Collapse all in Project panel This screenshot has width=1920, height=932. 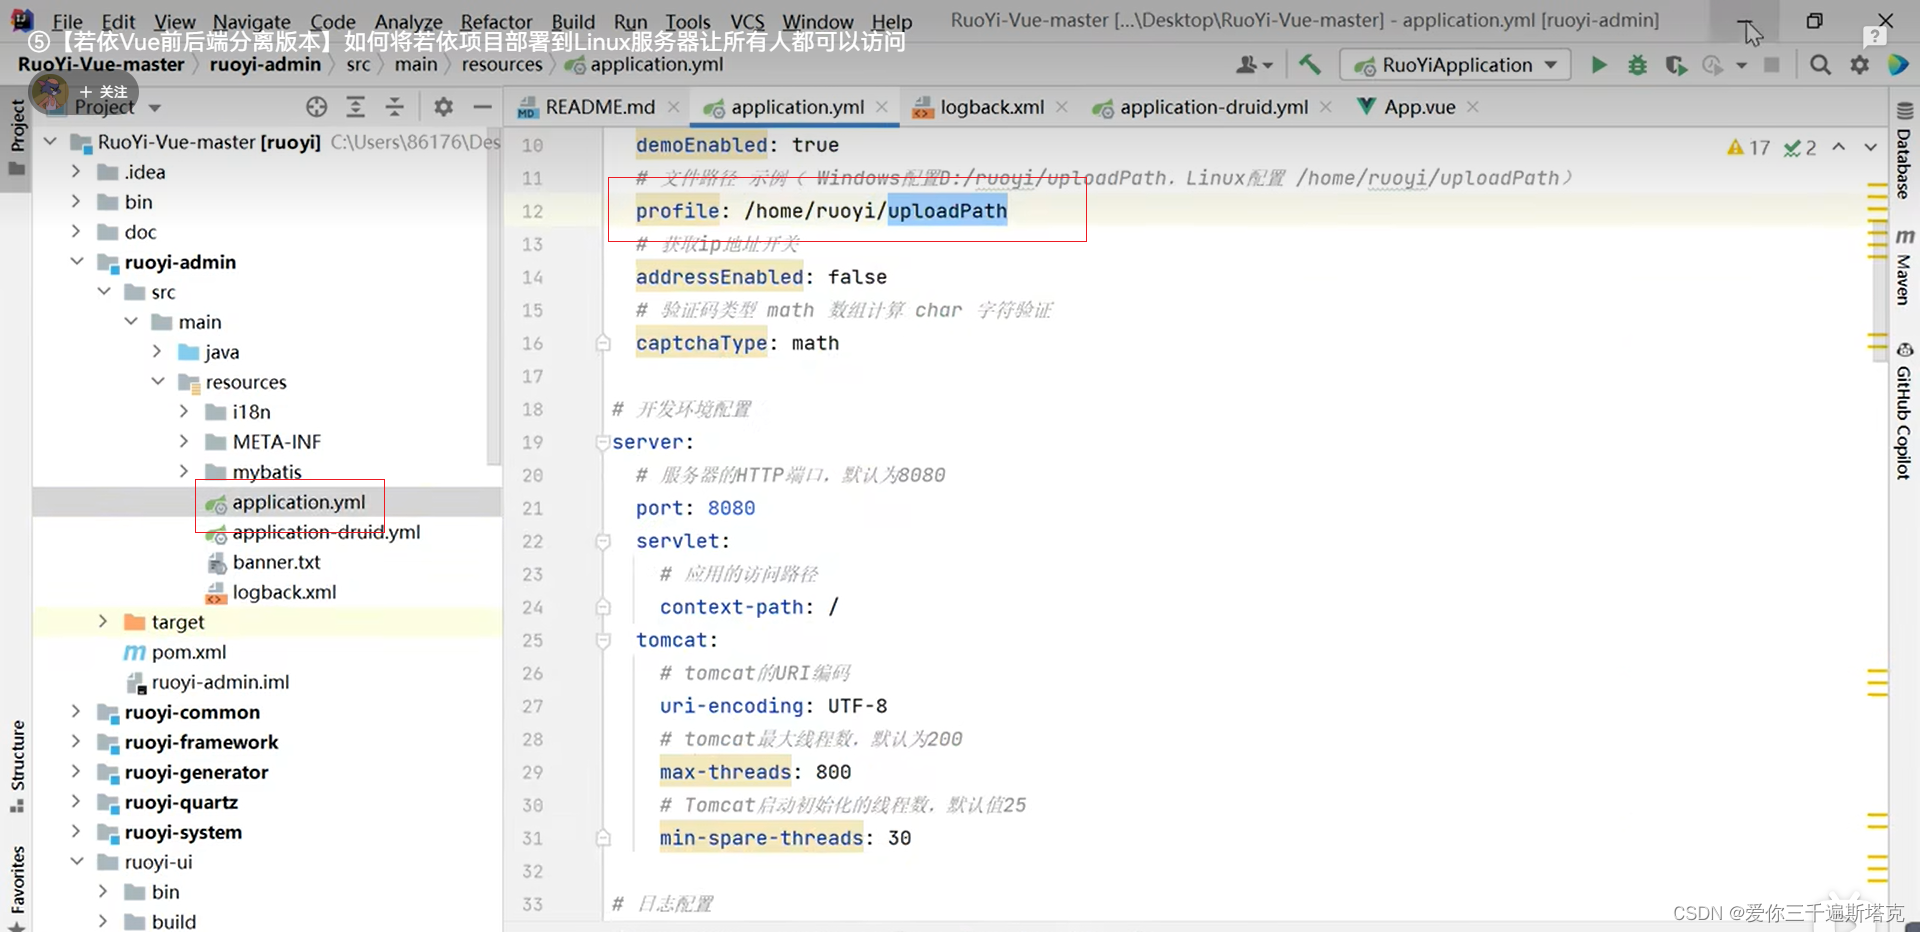click(395, 107)
